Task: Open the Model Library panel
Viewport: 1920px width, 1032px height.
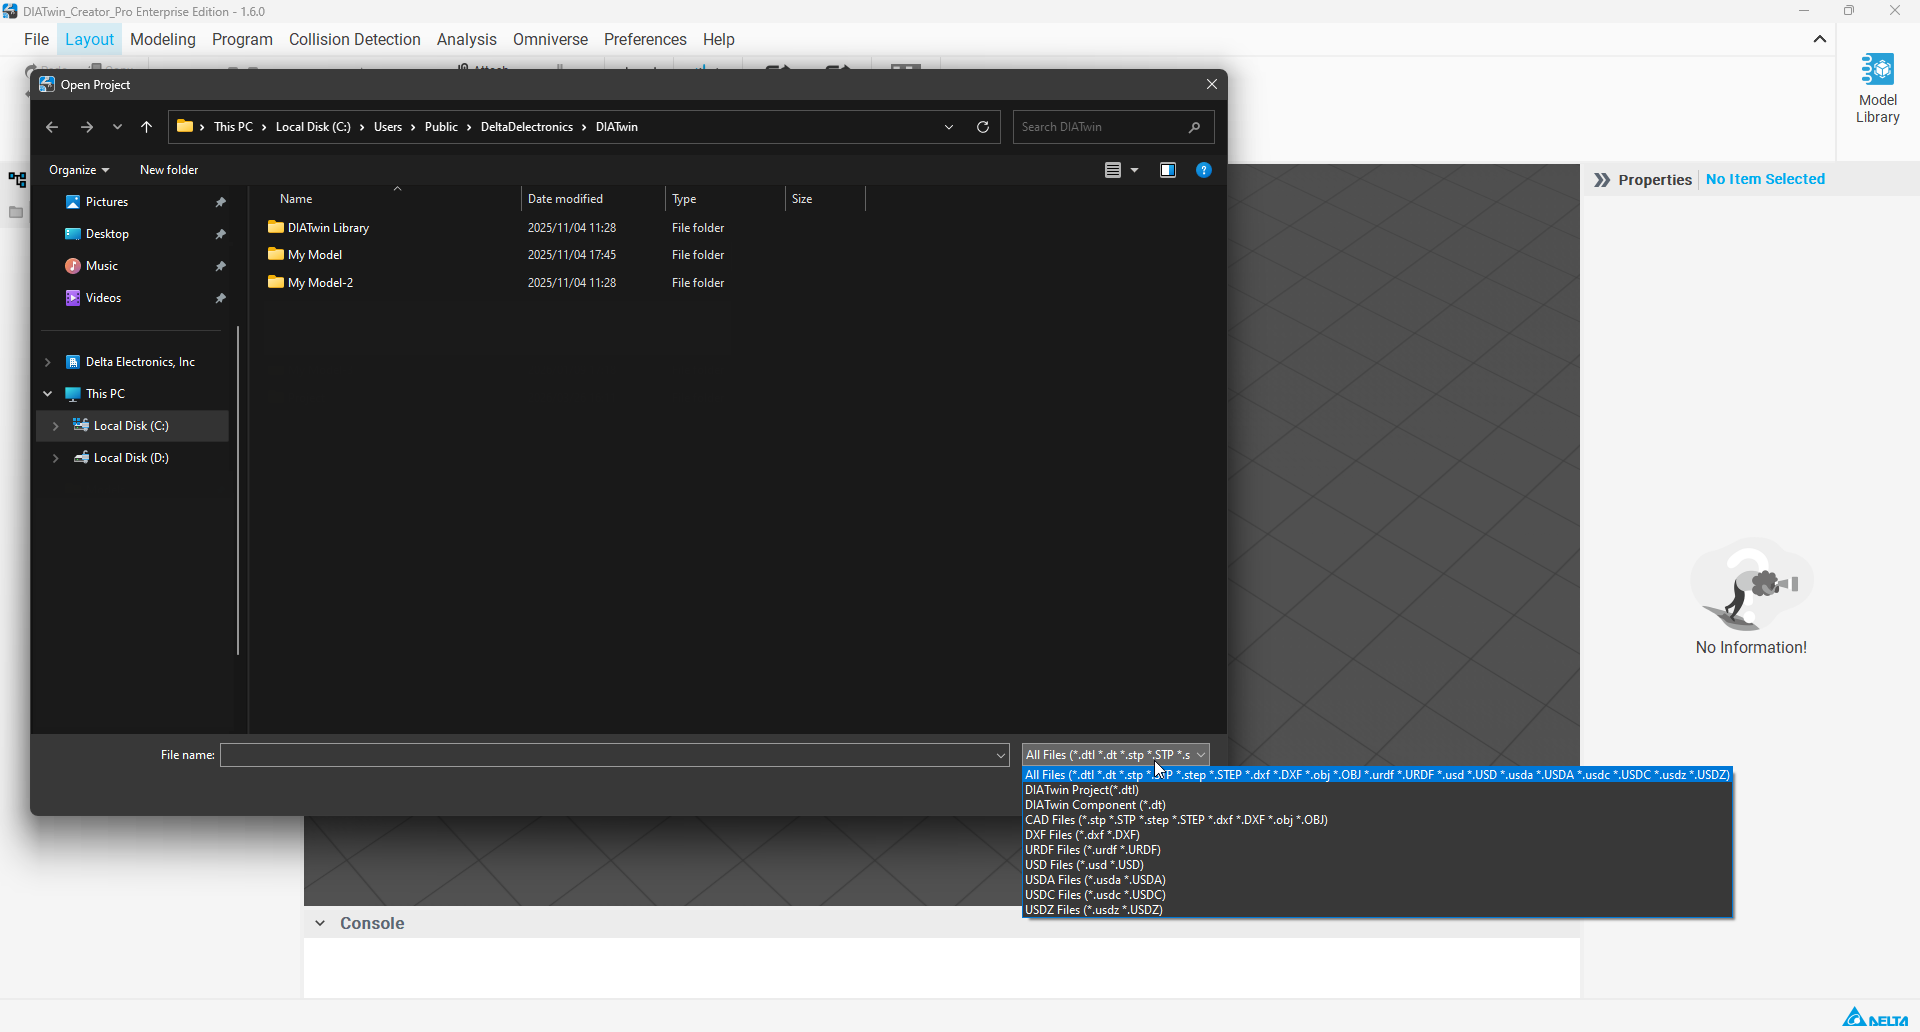Action: coord(1877,89)
